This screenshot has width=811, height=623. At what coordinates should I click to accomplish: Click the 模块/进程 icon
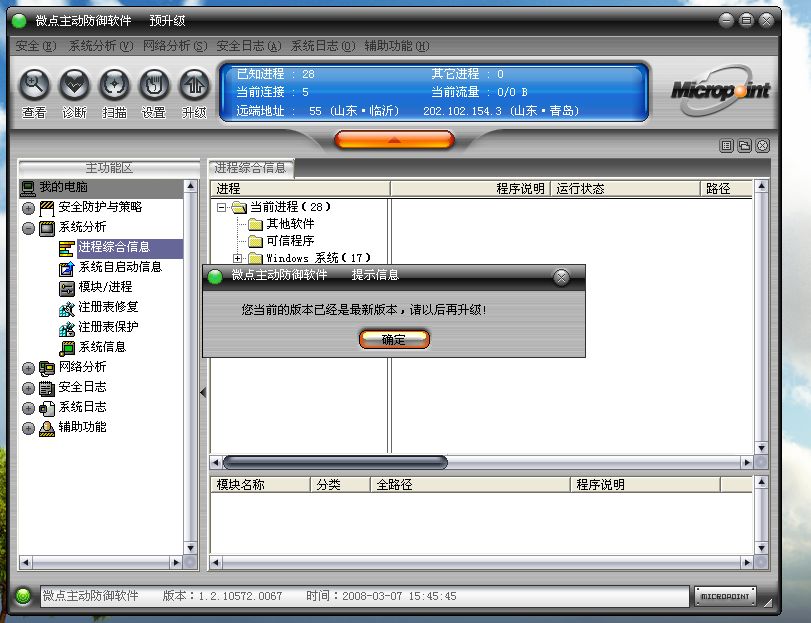(66, 288)
